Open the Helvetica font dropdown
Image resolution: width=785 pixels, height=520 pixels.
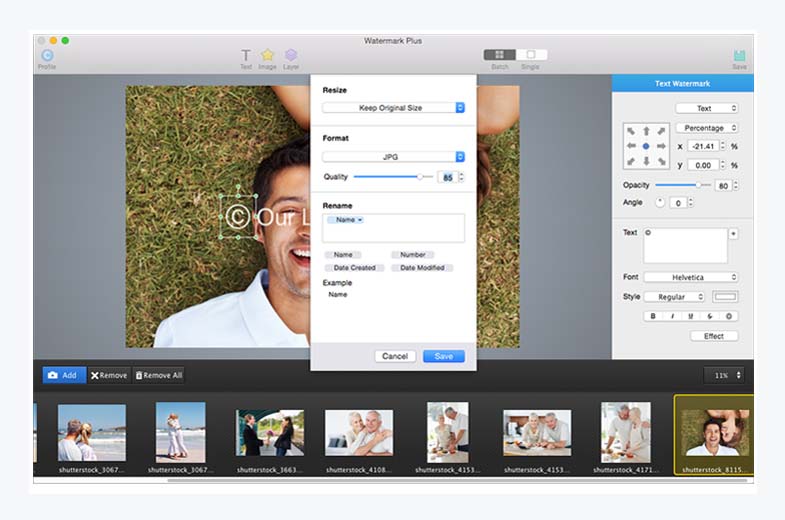click(691, 277)
